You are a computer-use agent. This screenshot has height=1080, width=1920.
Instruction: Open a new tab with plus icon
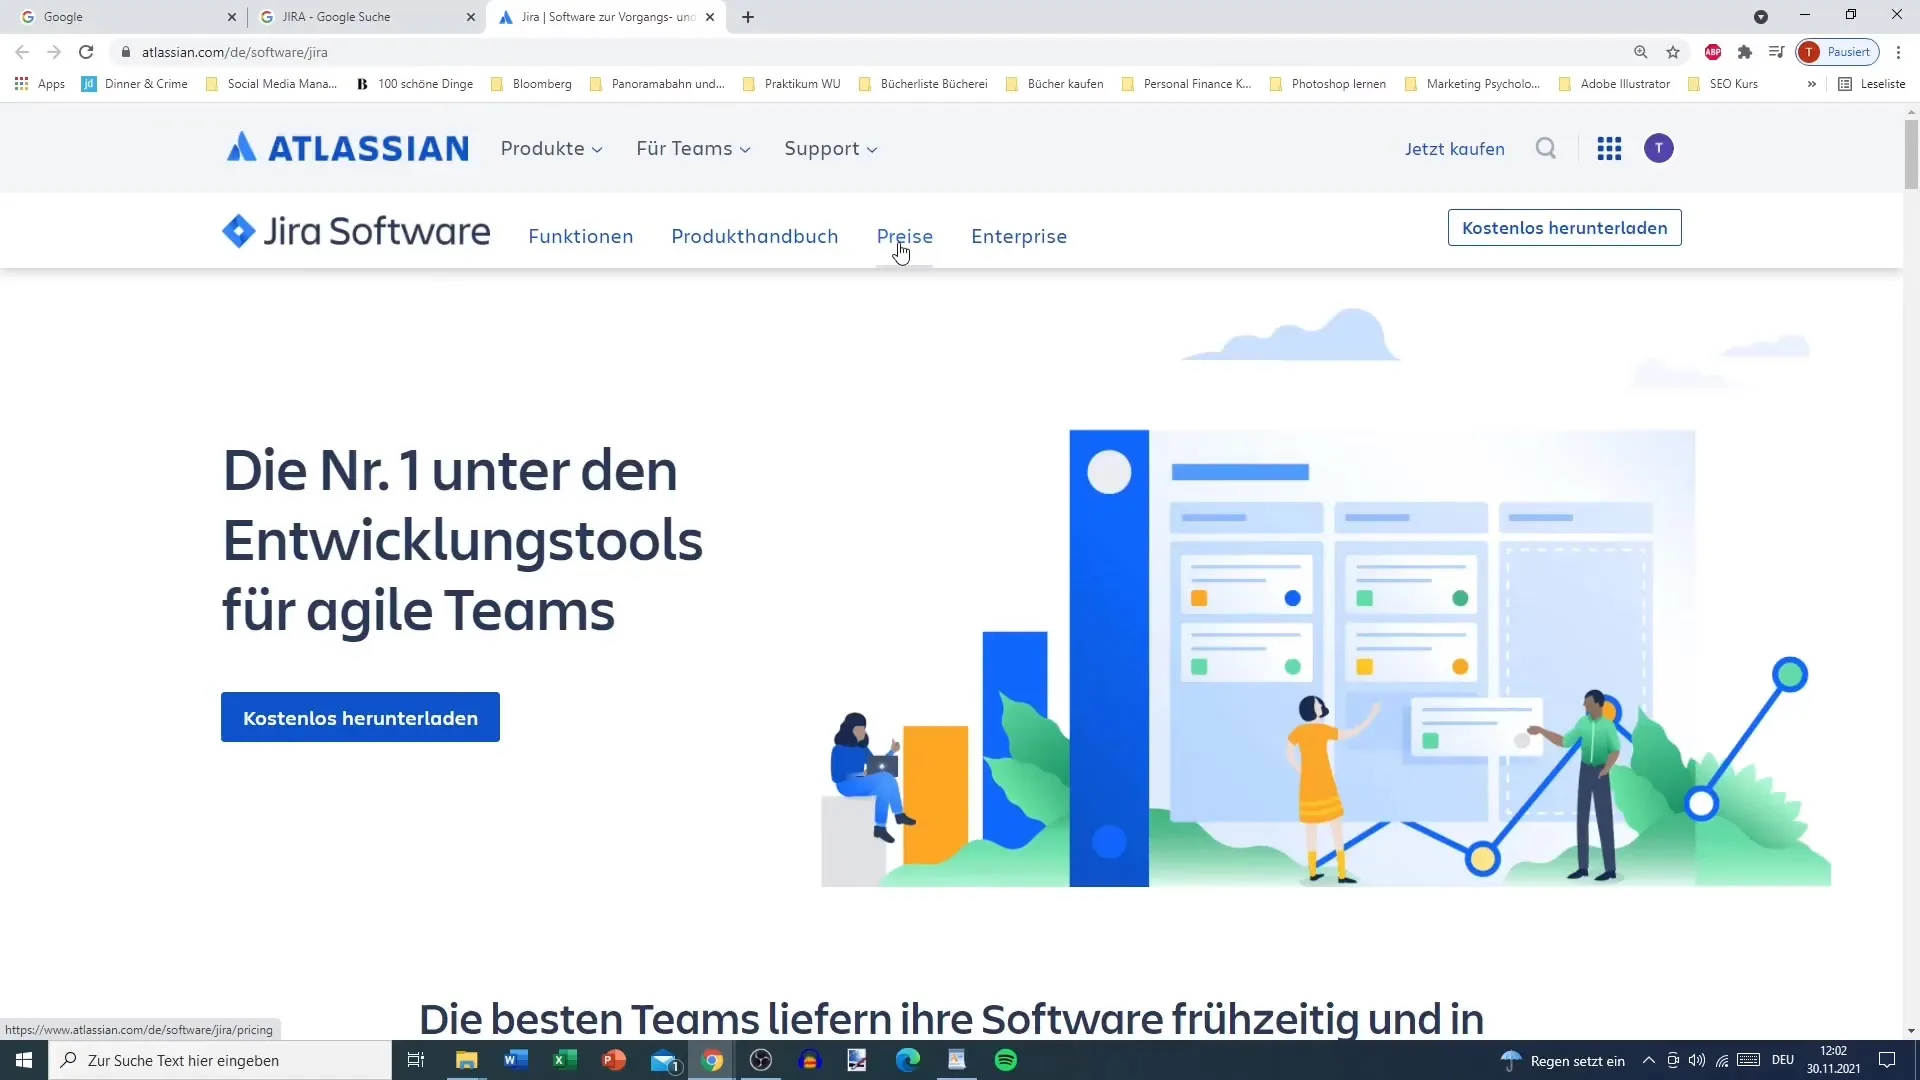[748, 17]
